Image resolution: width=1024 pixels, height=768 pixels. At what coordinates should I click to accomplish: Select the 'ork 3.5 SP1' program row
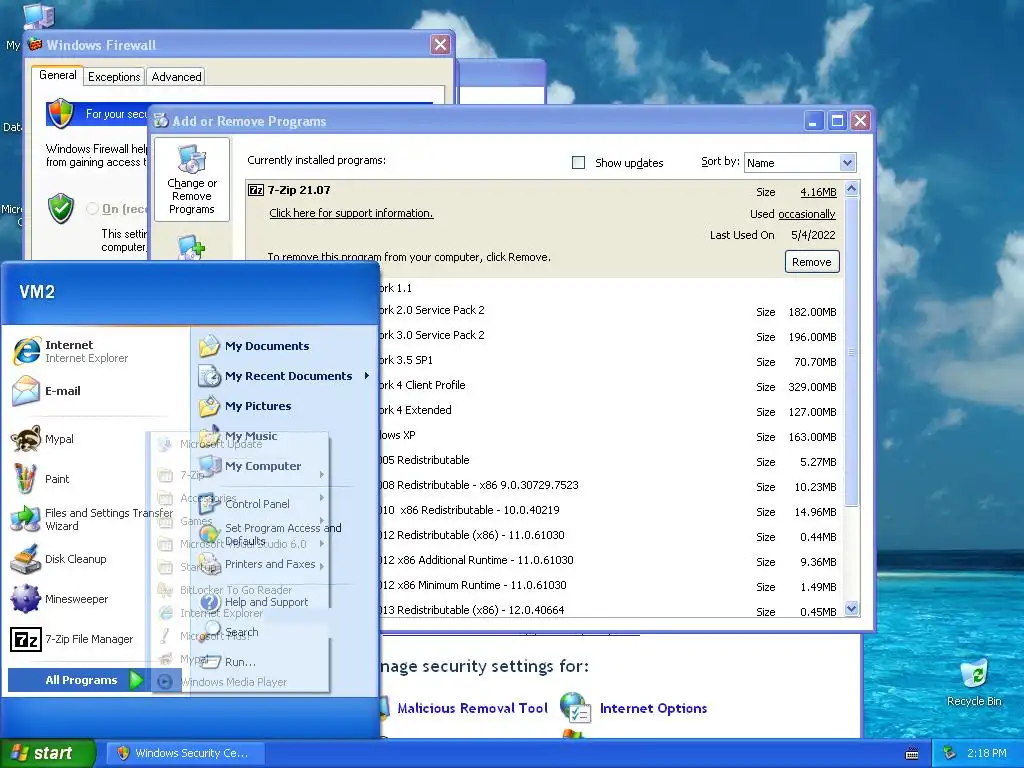click(610, 360)
